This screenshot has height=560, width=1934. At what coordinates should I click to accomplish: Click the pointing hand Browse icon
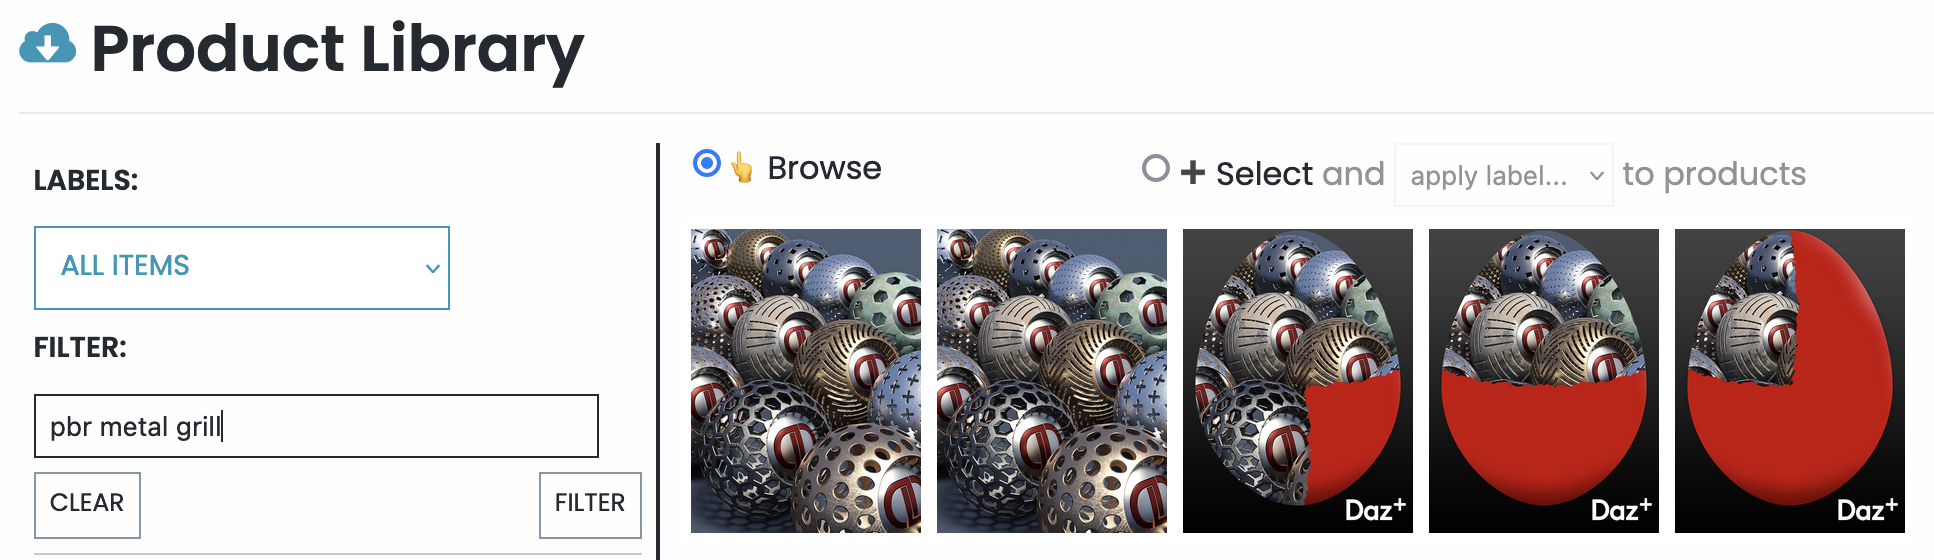pos(741,167)
